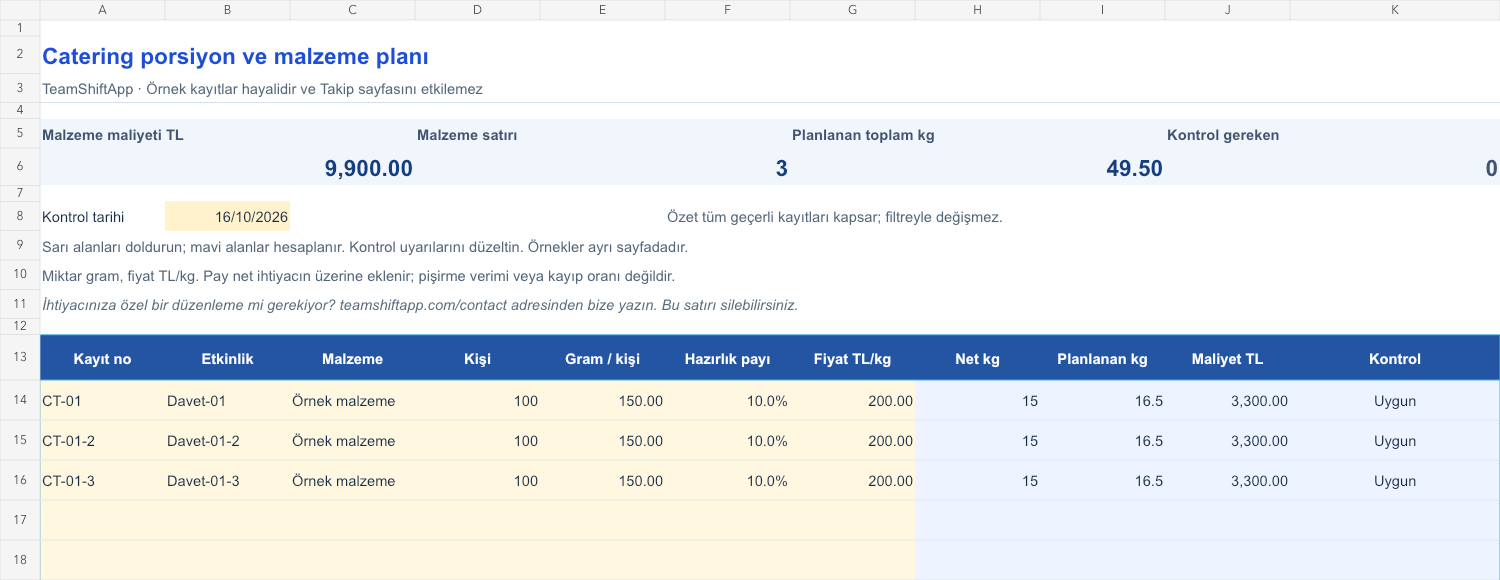The height and width of the screenshot is (580, 1500).
Task: Select column I header
Action: tap(1102, 10)
